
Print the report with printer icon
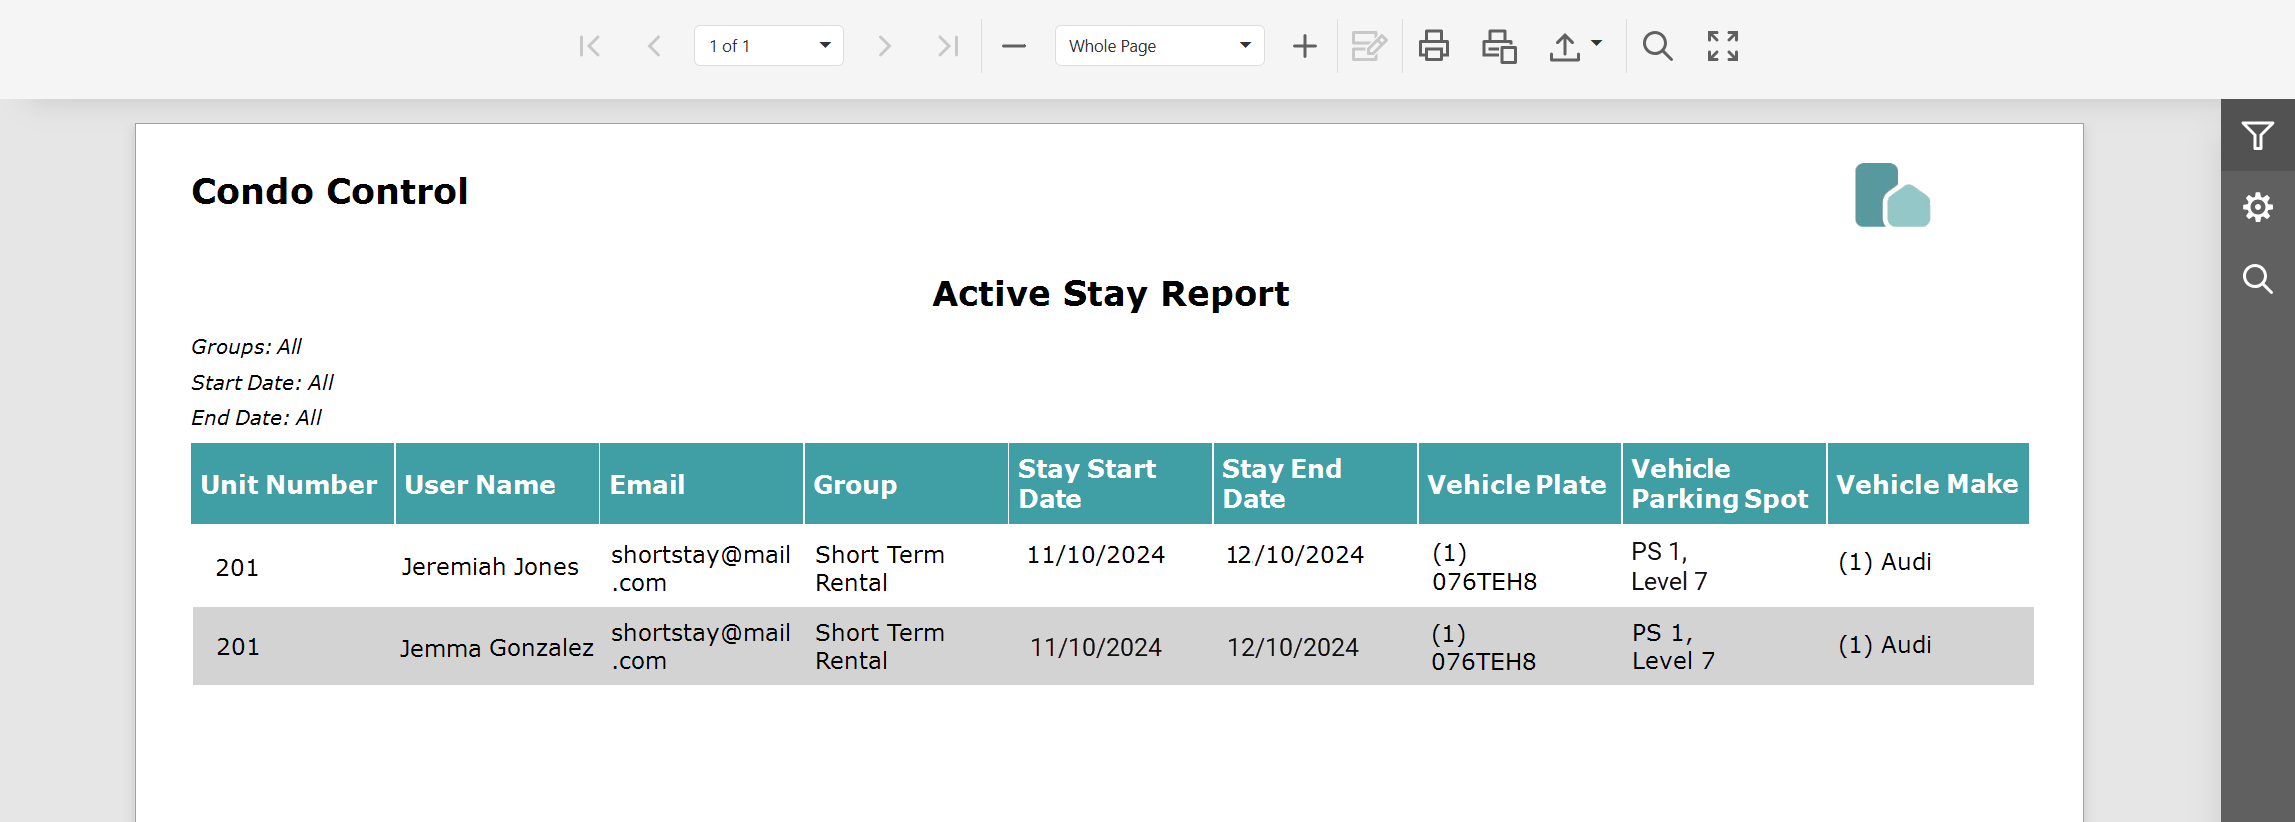point(1434,46)
